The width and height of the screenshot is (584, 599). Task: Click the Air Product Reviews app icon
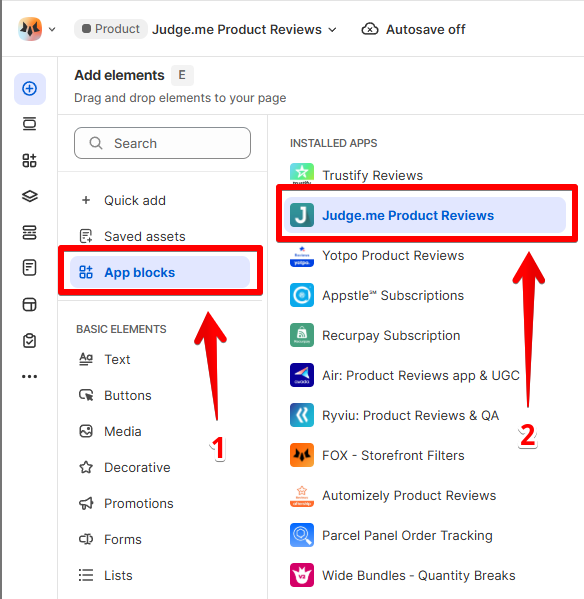click(302, 375)
